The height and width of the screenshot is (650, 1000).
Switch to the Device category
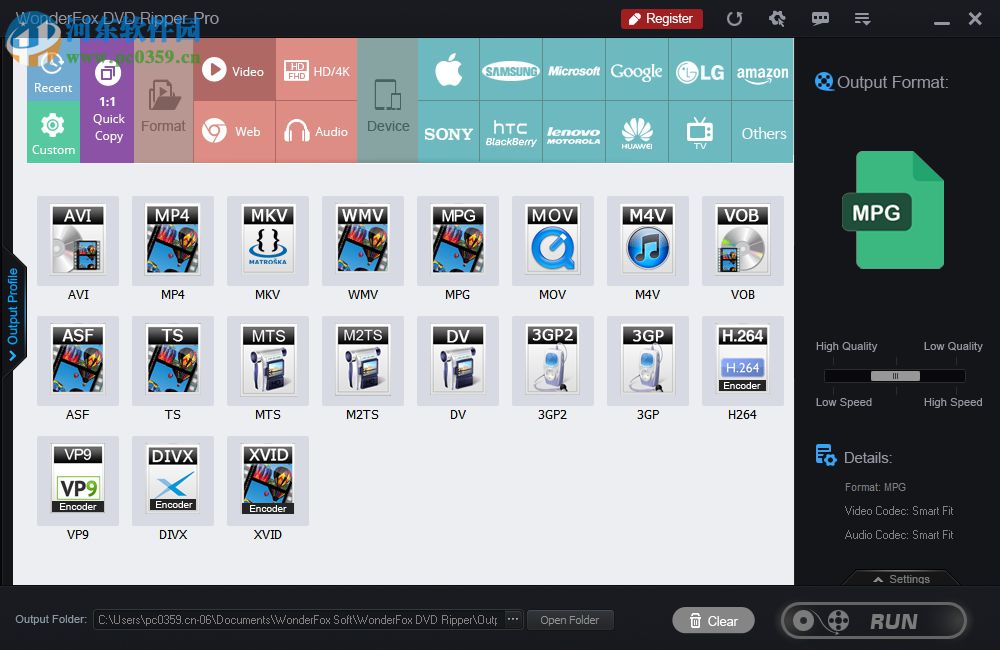pyautogui.click(x=388, y=100)
